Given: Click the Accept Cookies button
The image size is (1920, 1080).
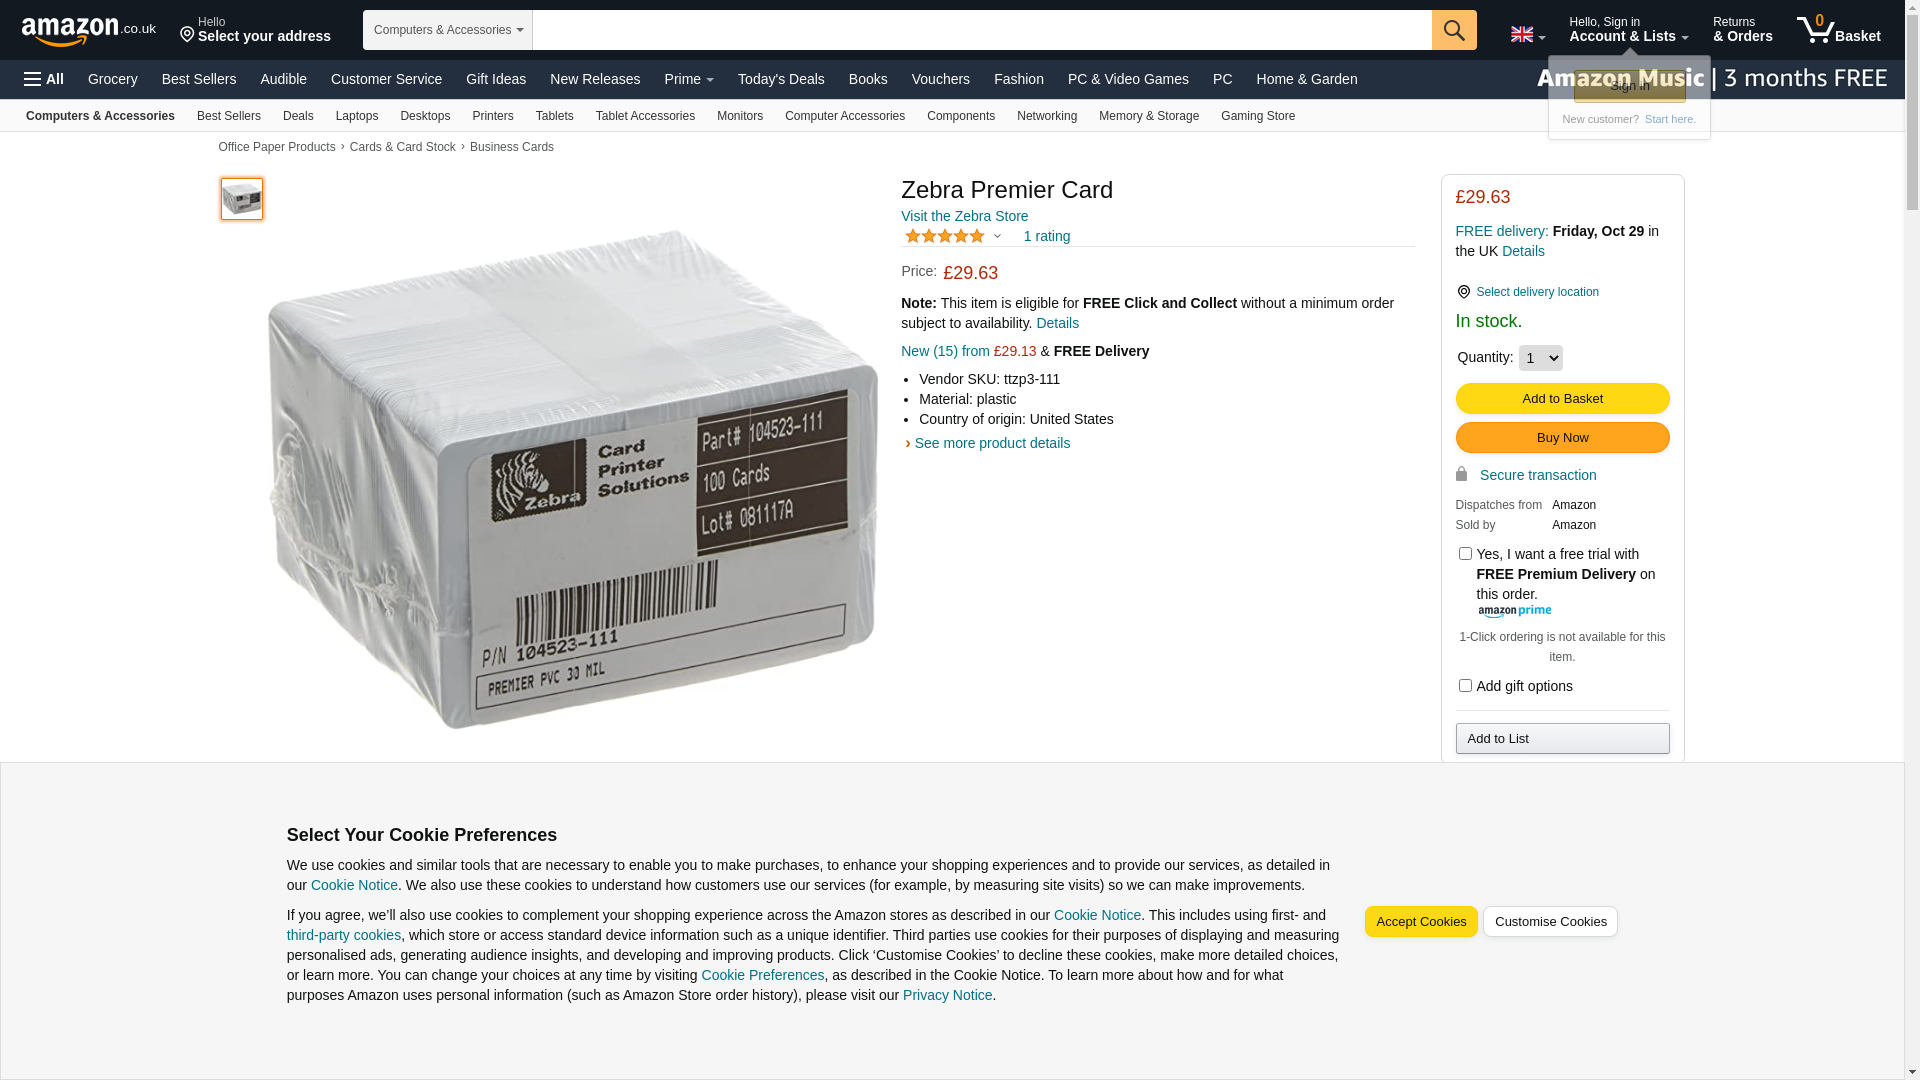Looking at the screenshot, I should click(1421, 921).
